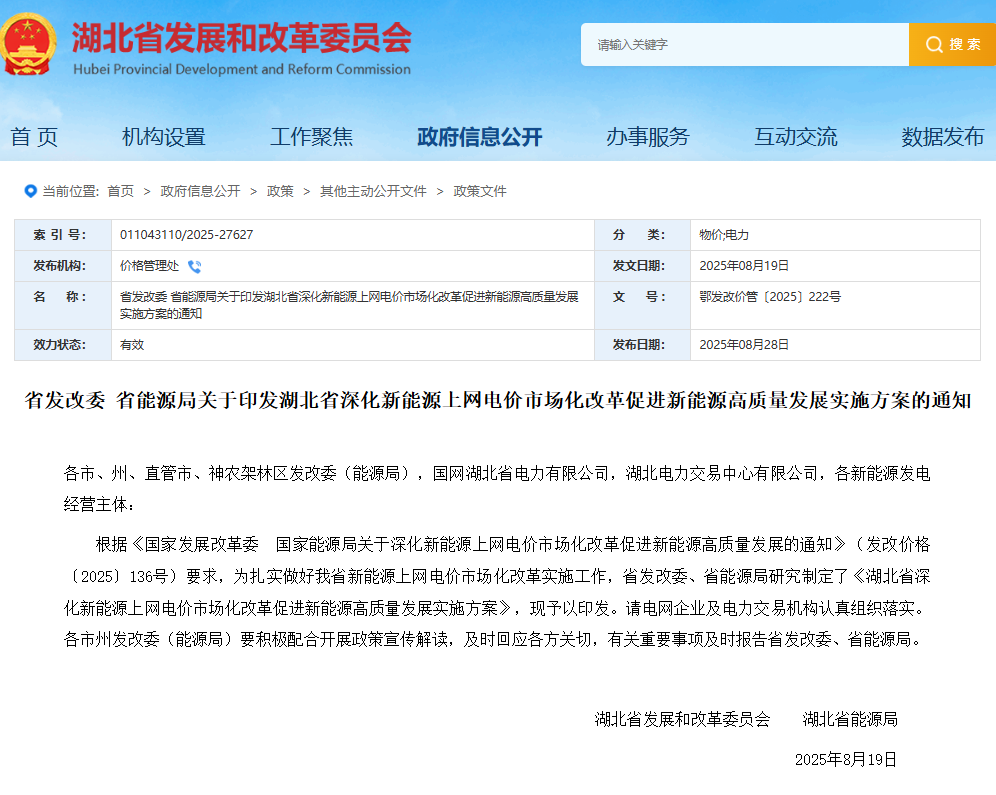Click the magnifier search icon
The width and height of the screenshot is (996, 795).
tap(934, 45)
